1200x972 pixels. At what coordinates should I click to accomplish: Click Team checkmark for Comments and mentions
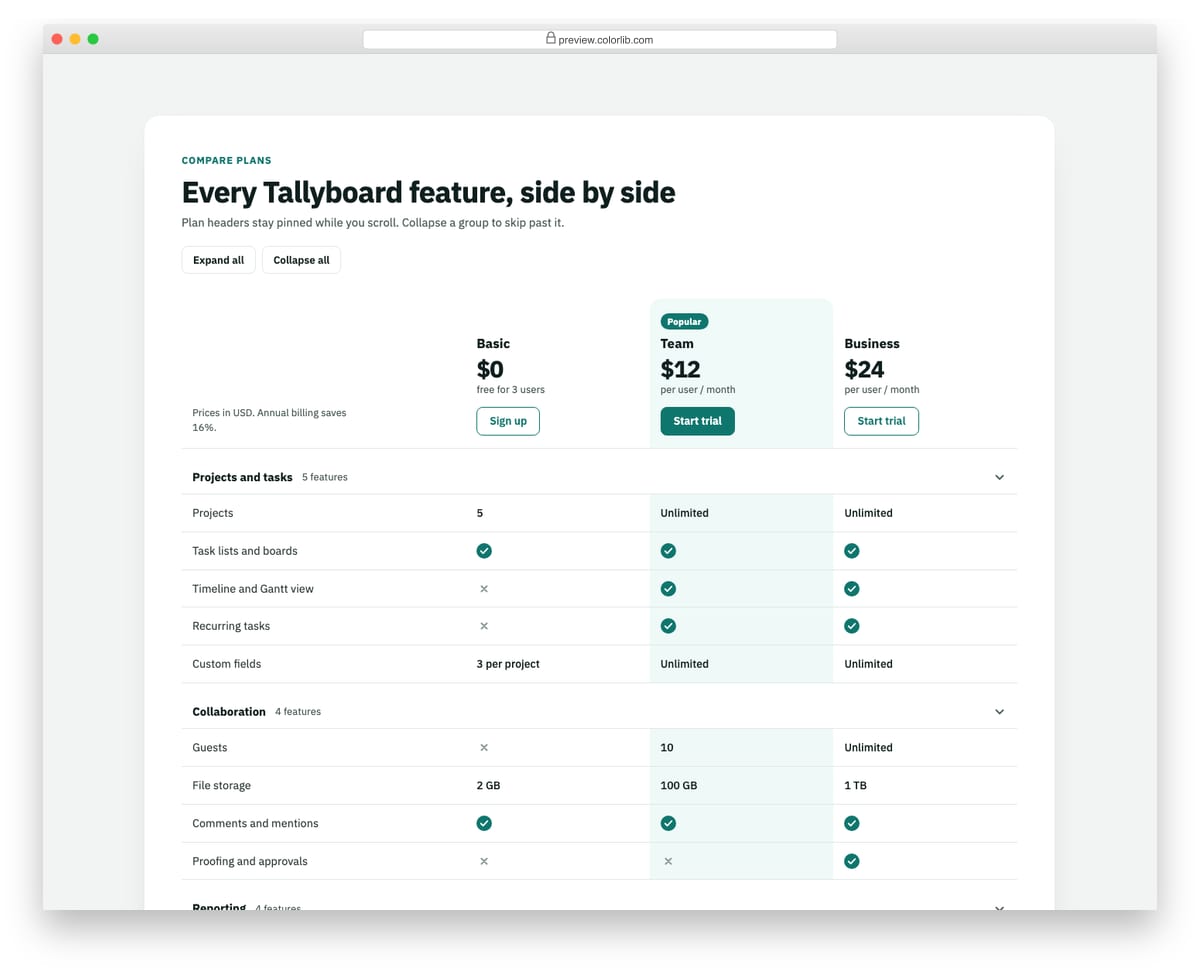[668, 823]
